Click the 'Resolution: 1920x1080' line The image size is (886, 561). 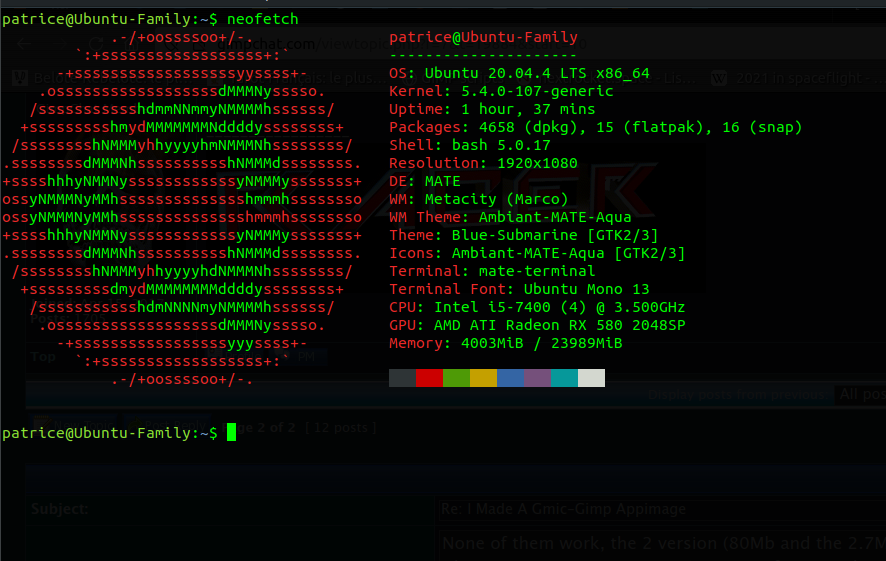[x=483, y=163]
